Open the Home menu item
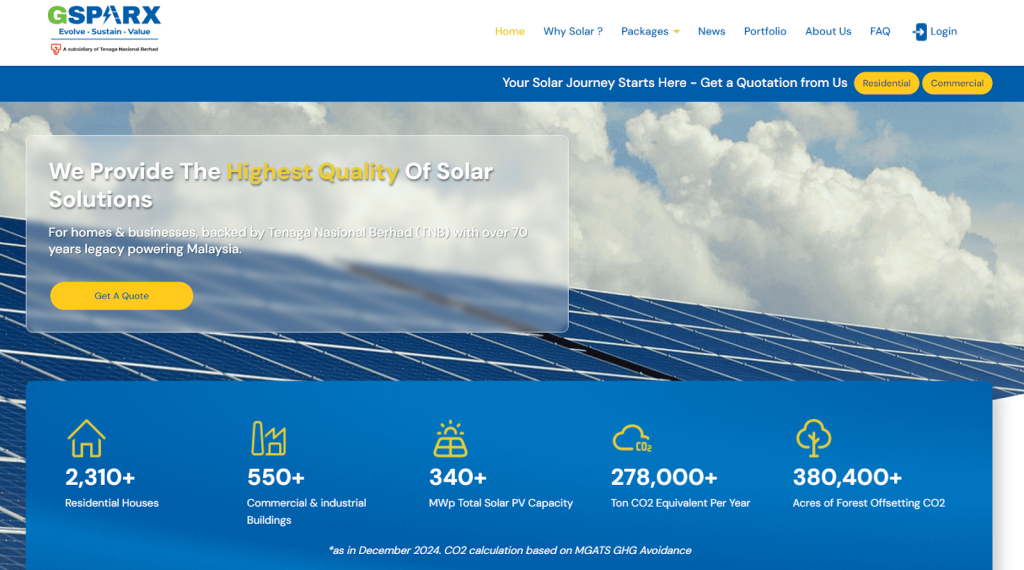This screenshot has width=1024, height=570. pos(509,32)
